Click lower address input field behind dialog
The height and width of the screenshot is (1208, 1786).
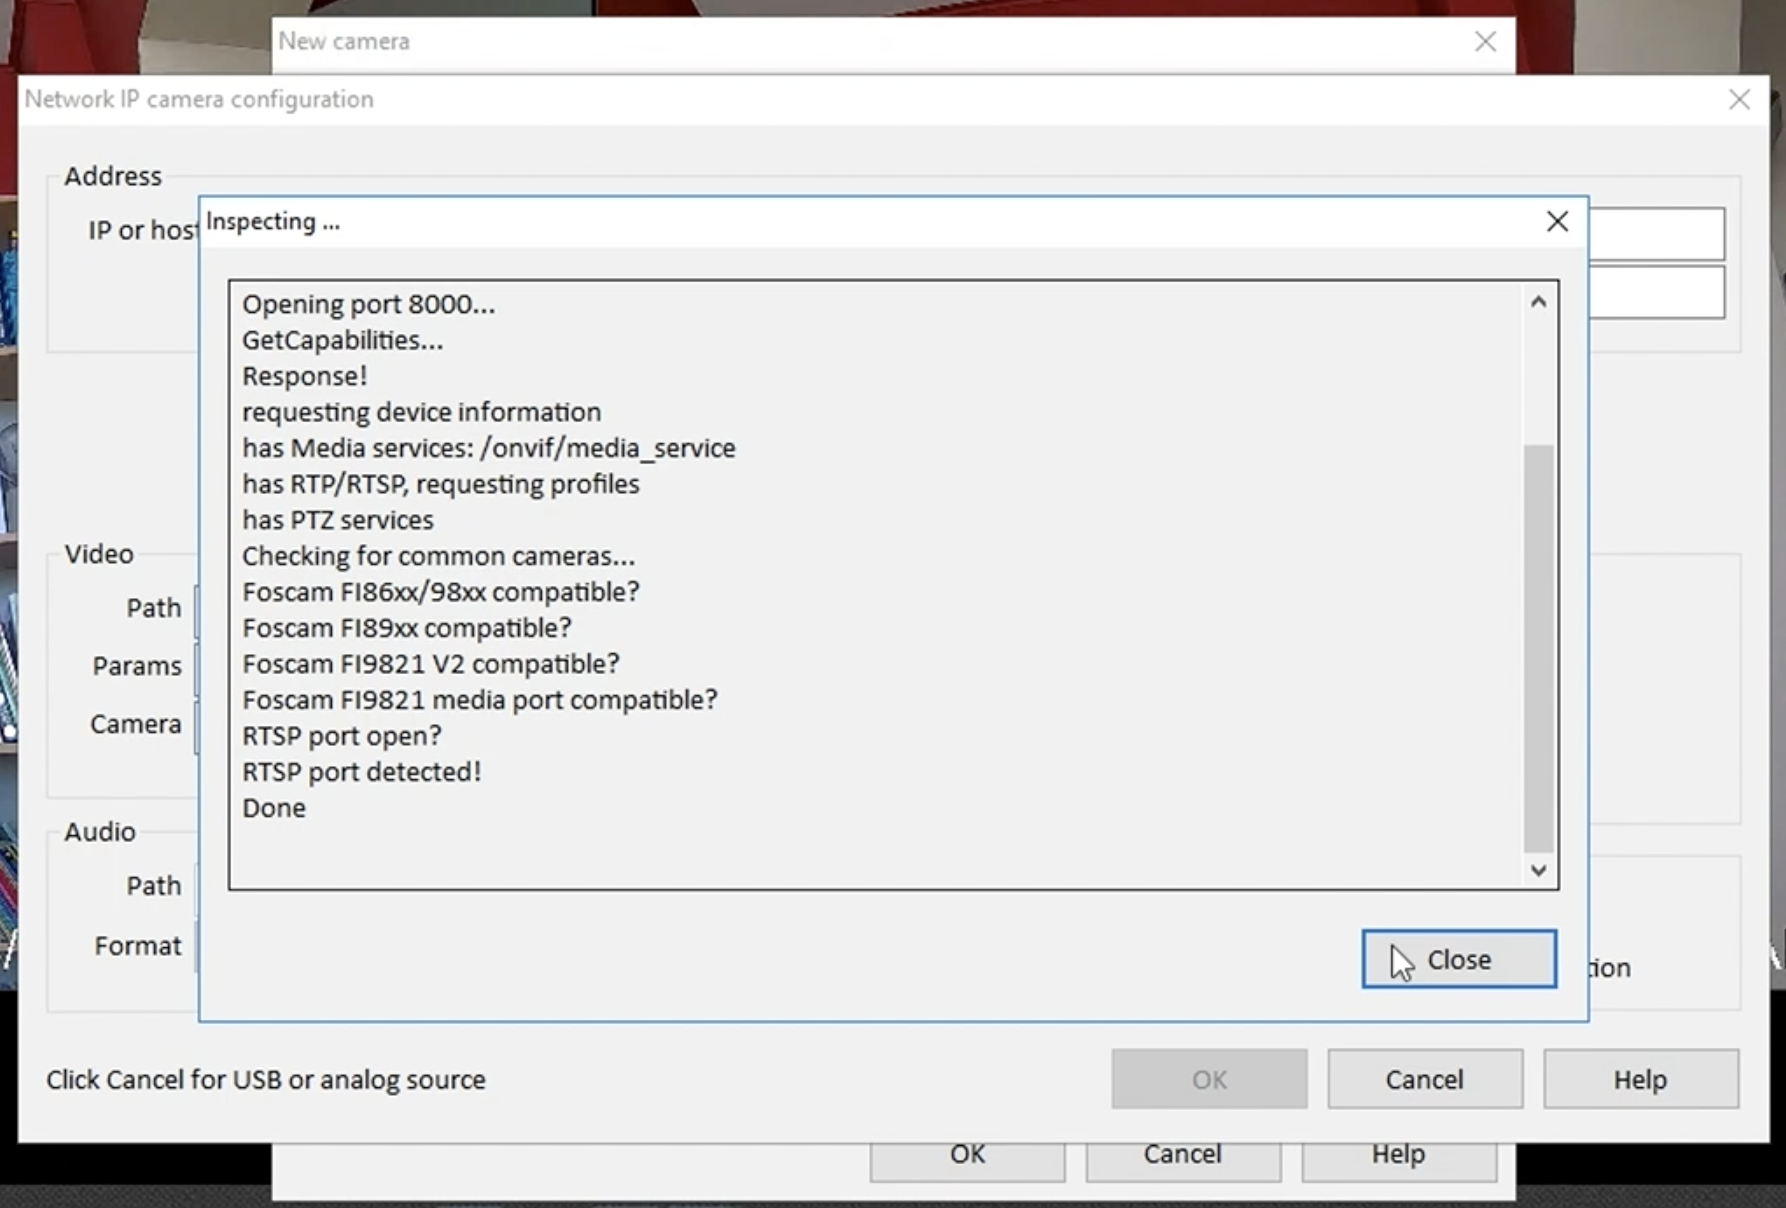point(1656,292)
